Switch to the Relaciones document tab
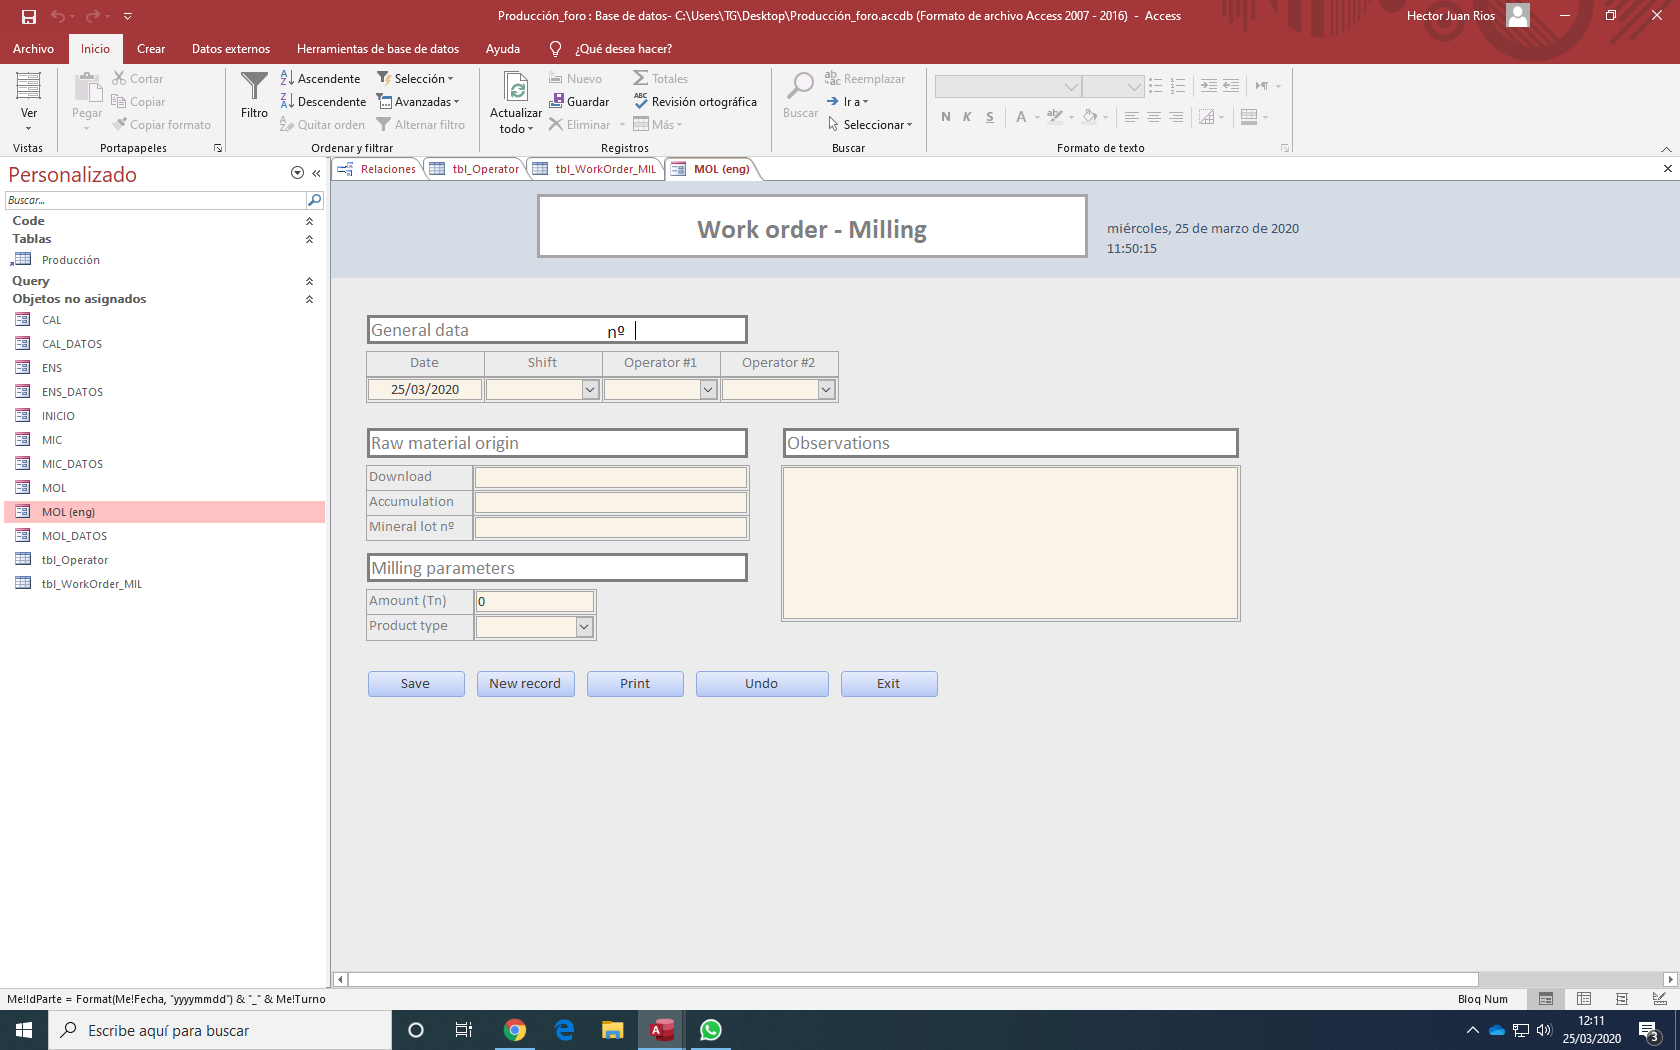The height and width of the screenshot is (1050, 1680). [x=377, y=169]
